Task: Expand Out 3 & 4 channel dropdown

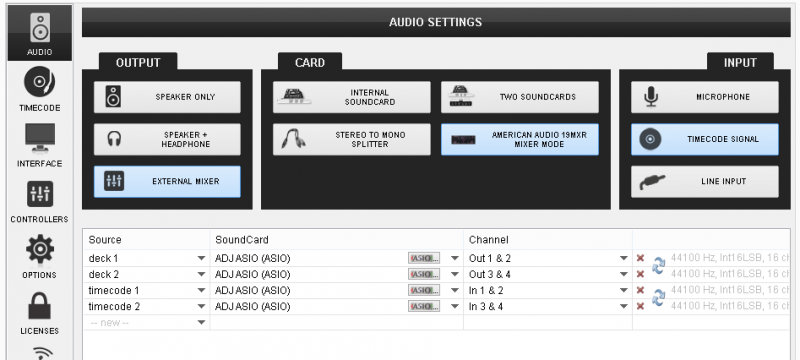Action: pyautogui.click(x=623, y=274)
